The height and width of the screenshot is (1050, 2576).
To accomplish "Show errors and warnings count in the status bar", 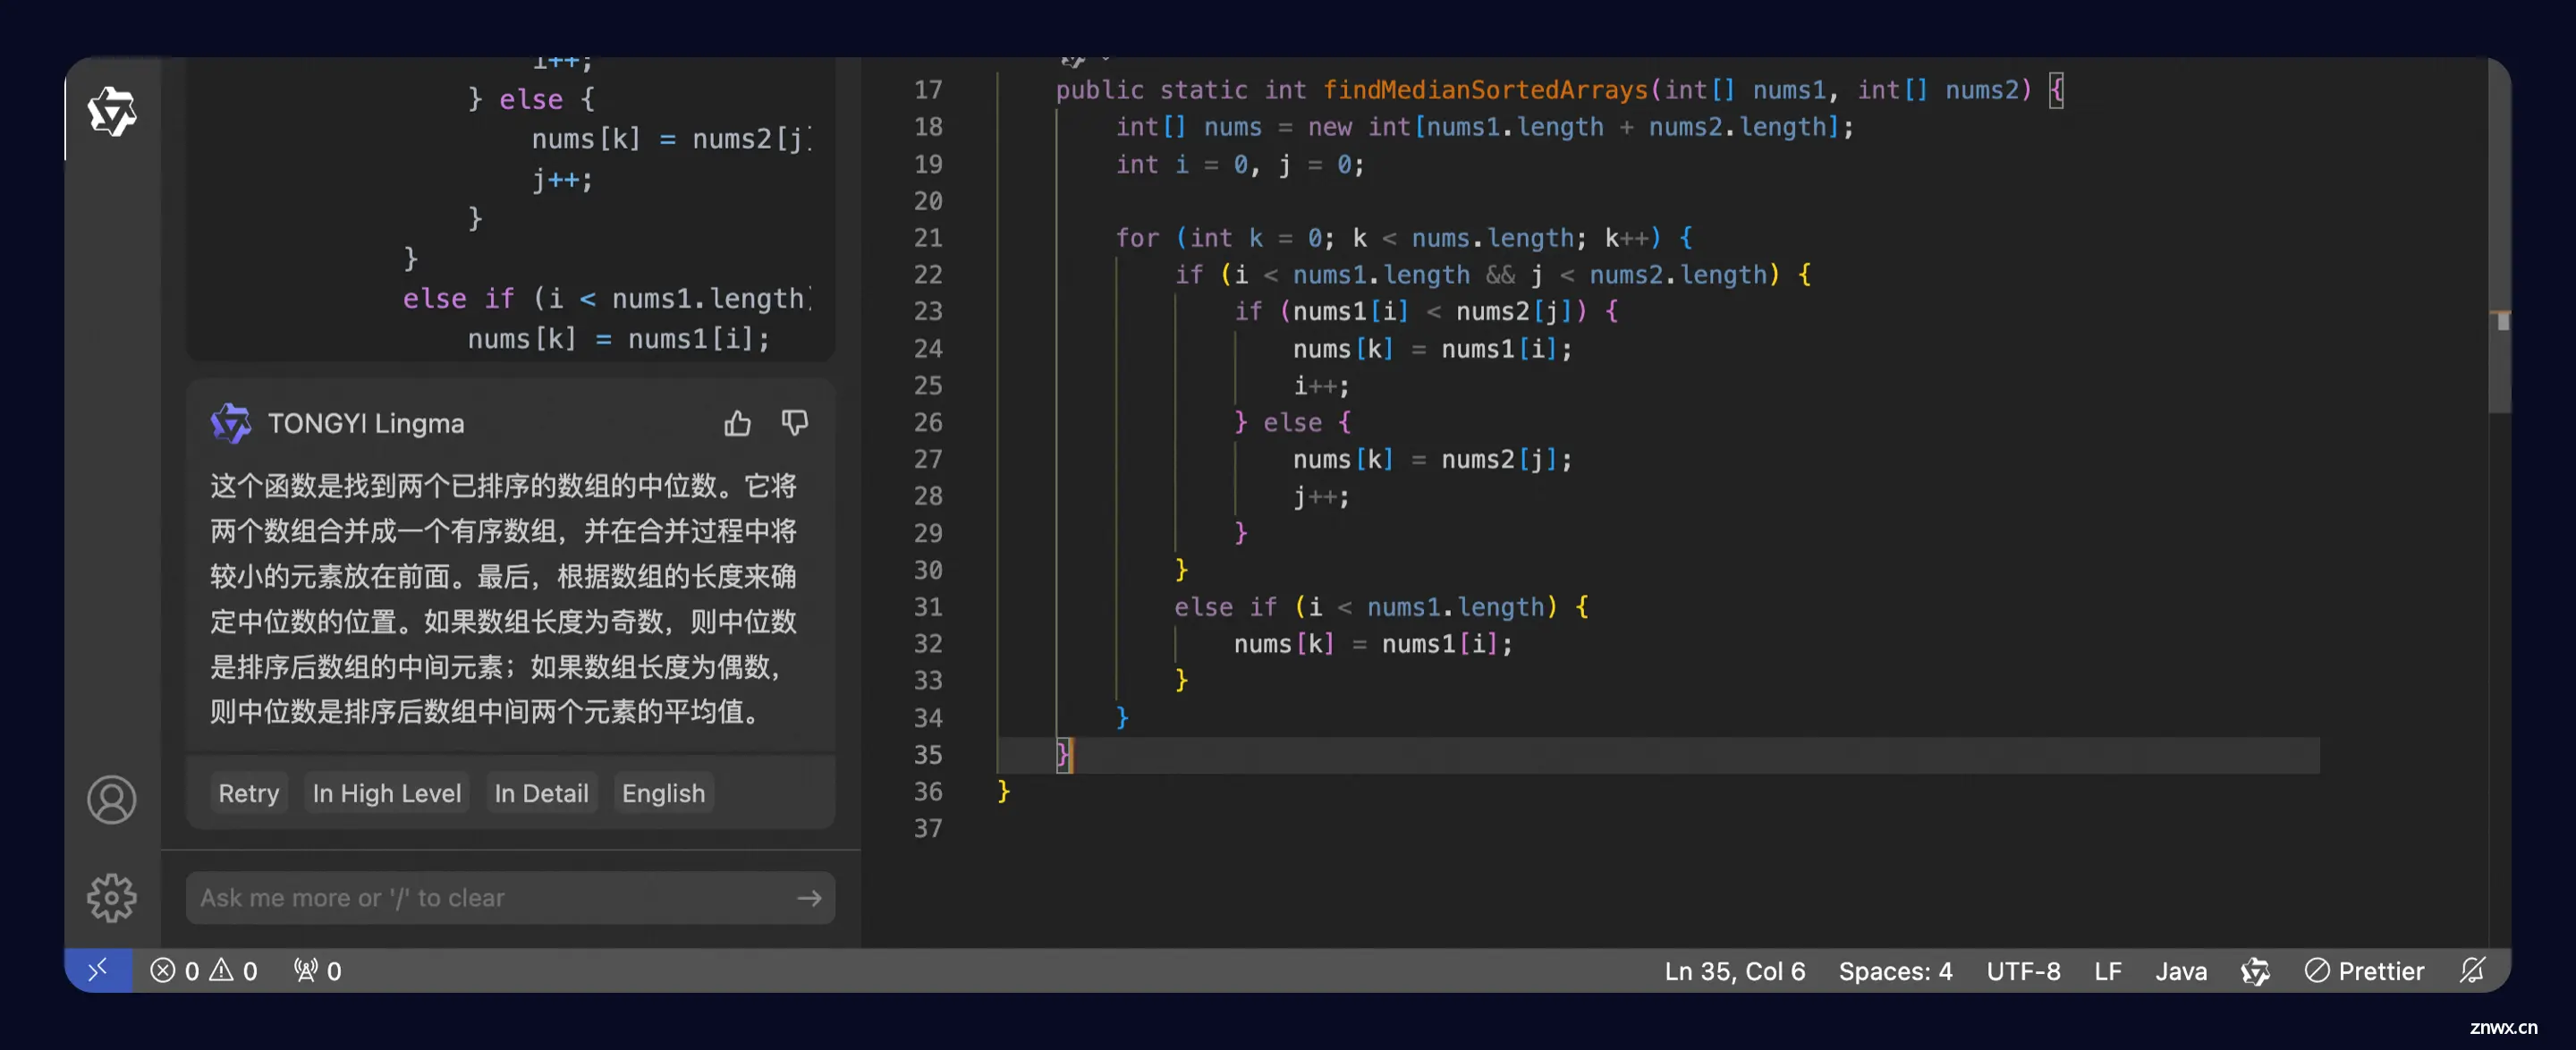I will pyautogui.click(x=204, y=971).
